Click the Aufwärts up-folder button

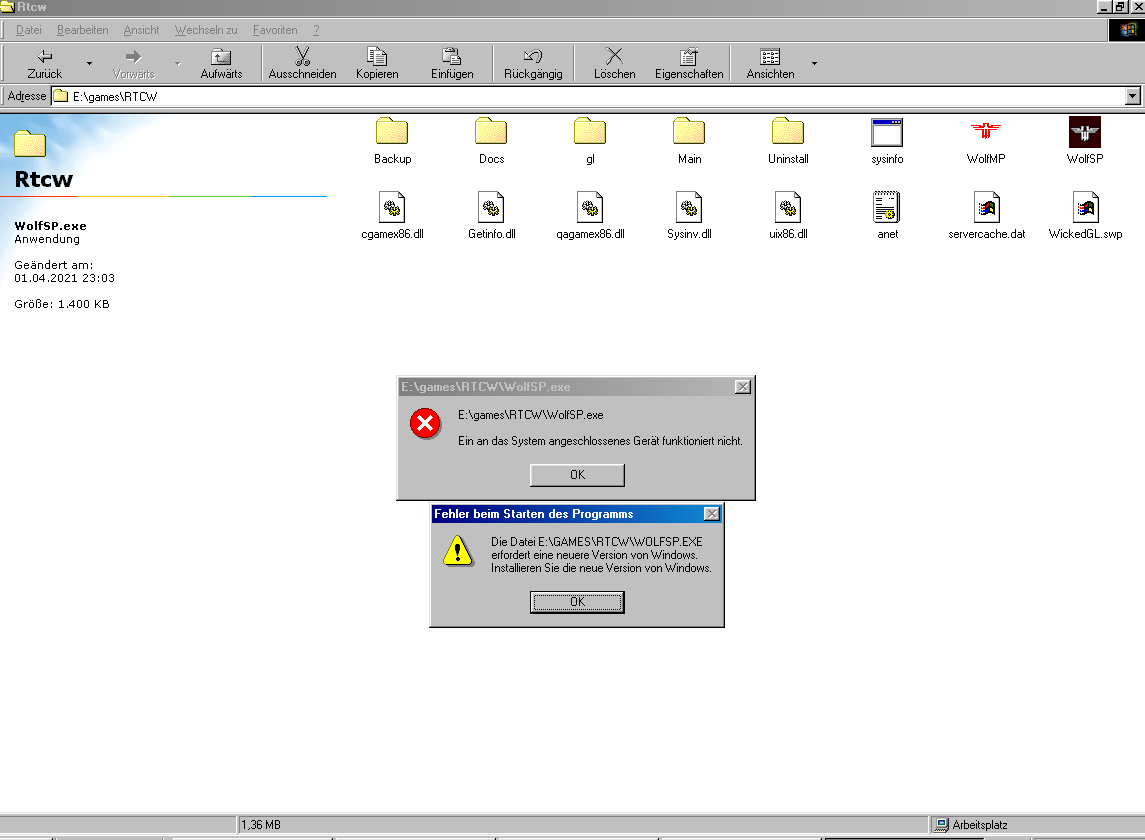pos(221,64)
